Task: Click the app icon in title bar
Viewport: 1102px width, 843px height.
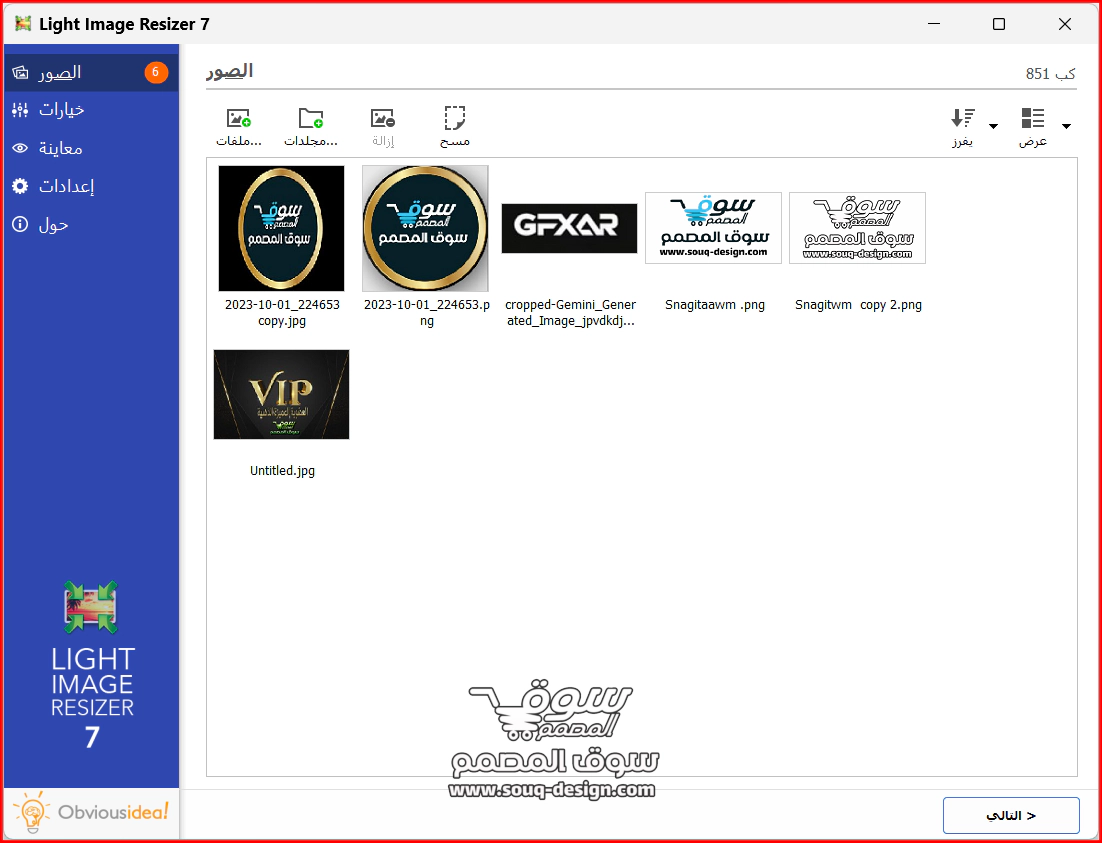Action: click(23, 24)
